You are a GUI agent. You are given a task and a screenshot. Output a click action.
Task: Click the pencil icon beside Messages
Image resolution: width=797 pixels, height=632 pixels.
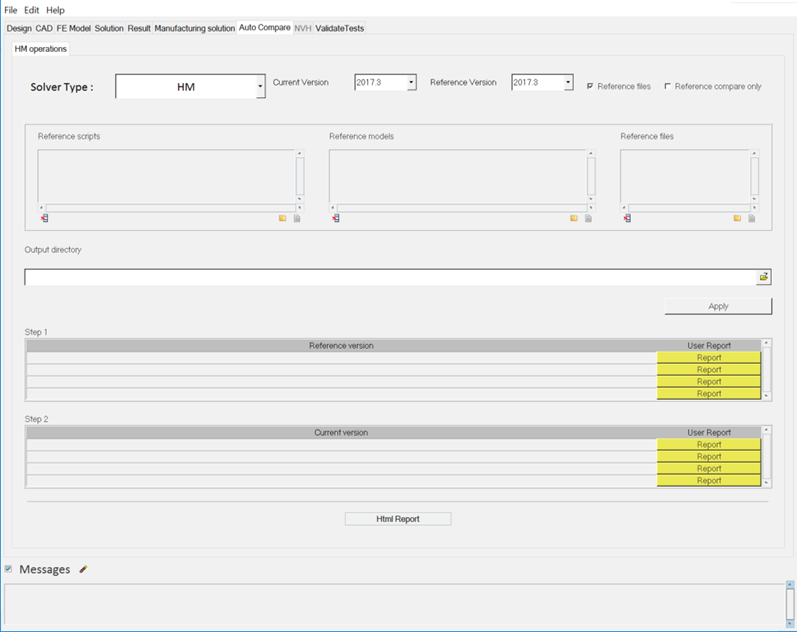tap(84, 569)
